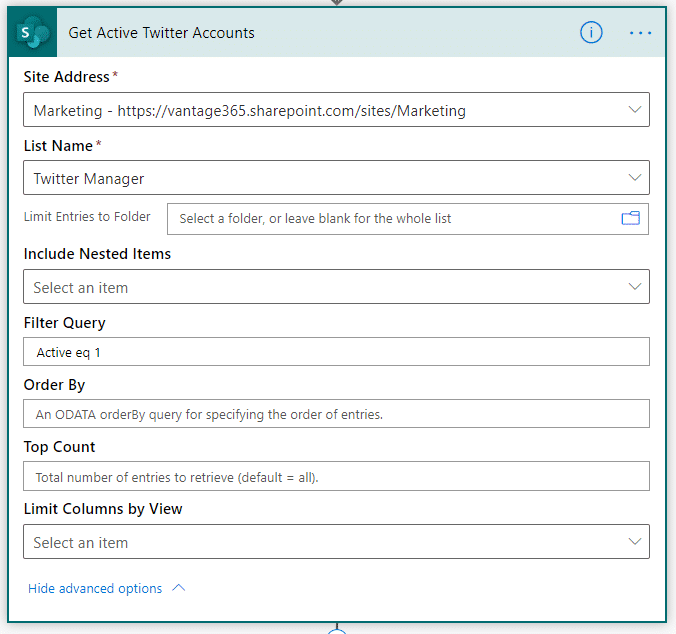Open the three-dot more options menu

pos(640,33)
